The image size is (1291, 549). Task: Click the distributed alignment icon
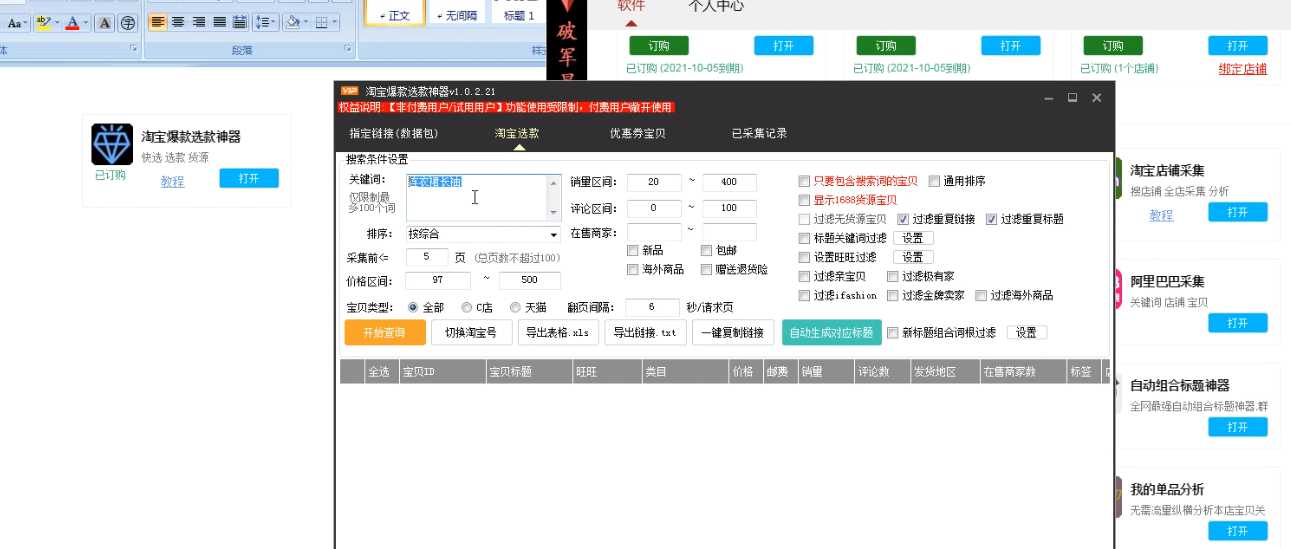tap(239, 22)
